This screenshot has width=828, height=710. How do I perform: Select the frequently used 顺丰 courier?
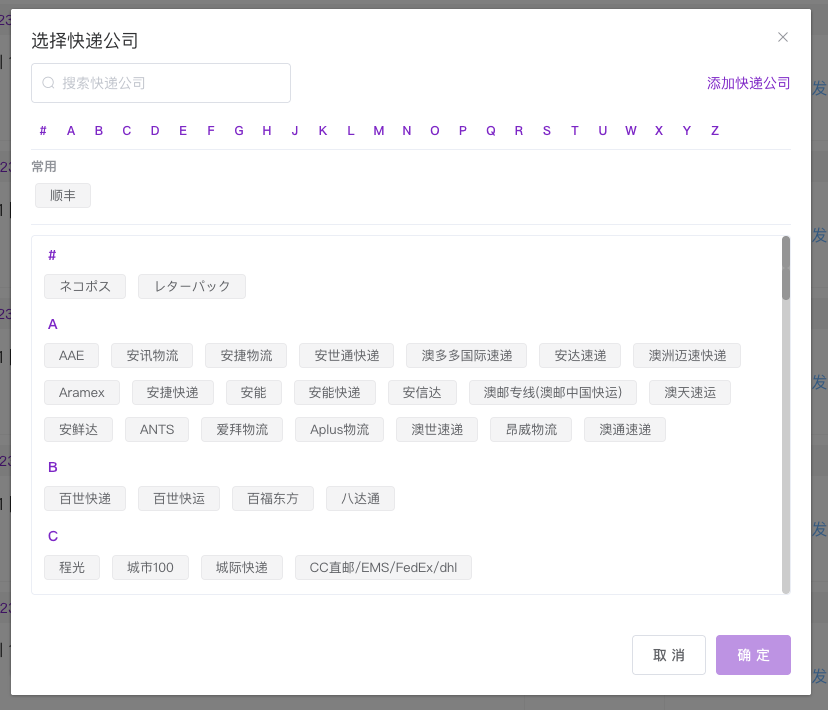pyautogui.click(x=63, y=195)
